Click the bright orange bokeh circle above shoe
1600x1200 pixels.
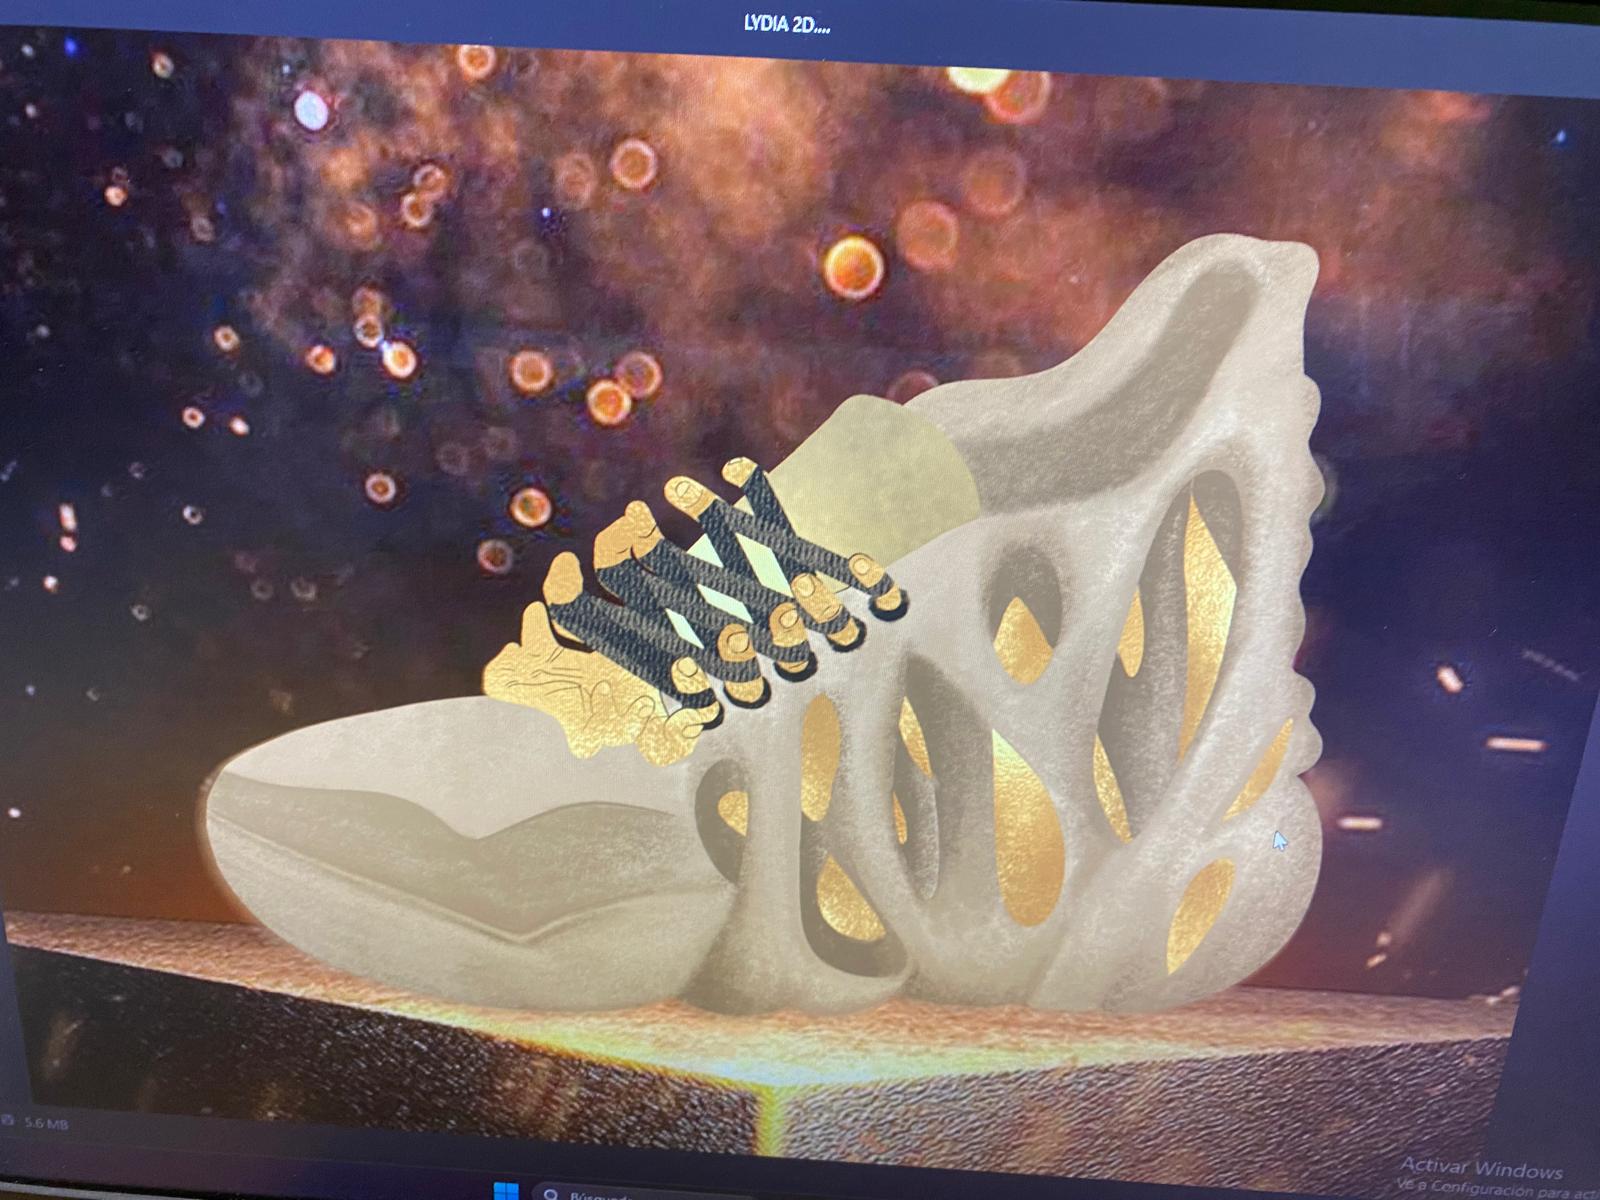pos(853,266)
